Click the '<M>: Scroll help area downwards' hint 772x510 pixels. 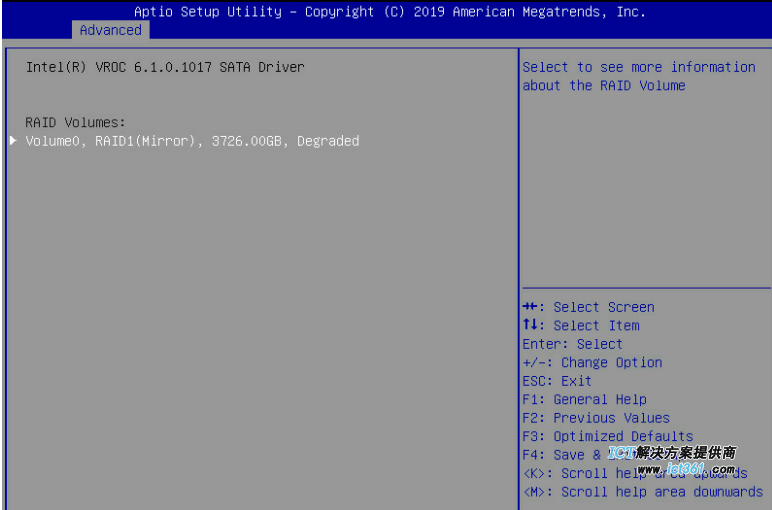[x=643, y=492]
